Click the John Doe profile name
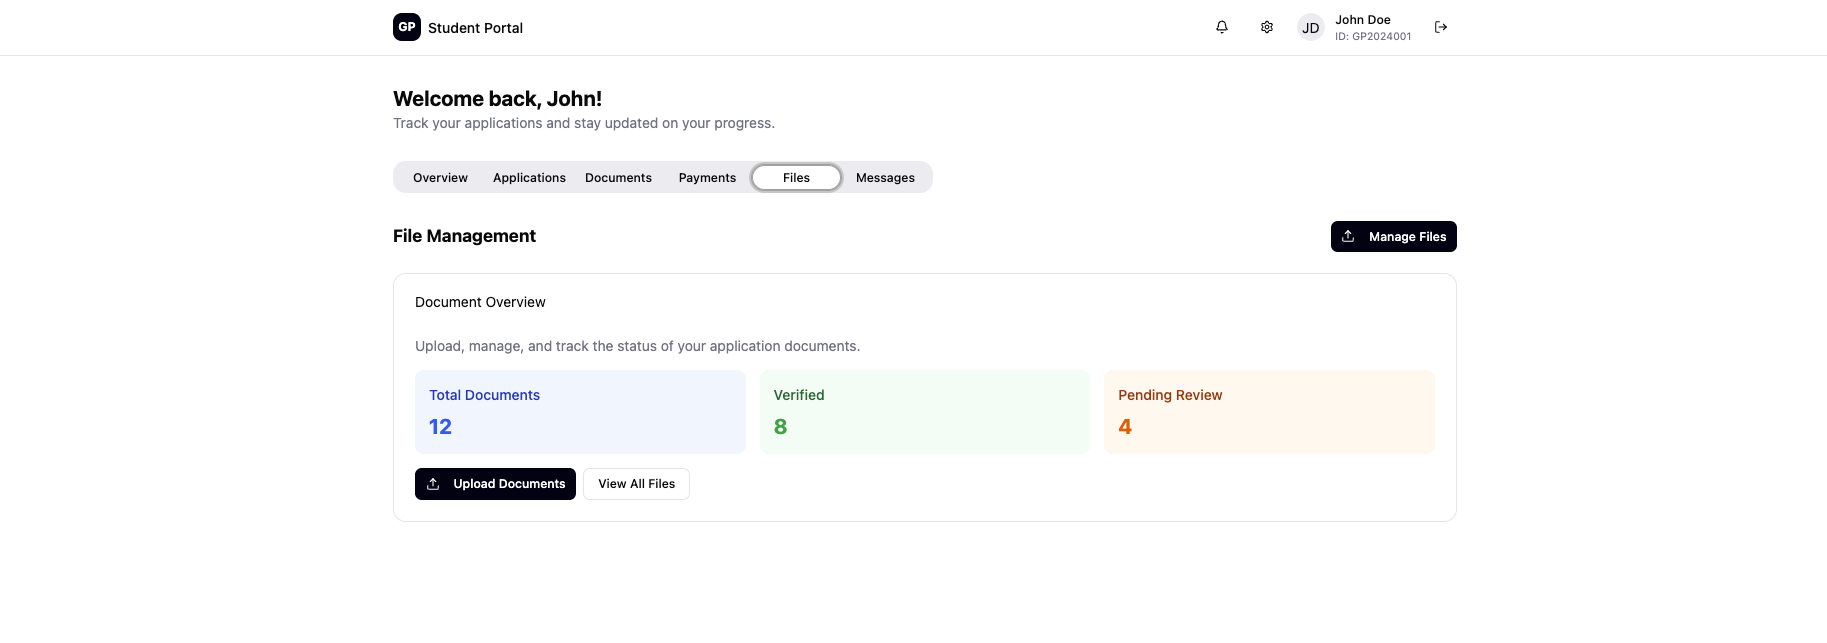Image resolution: width=1827 pixels, height=643 pixels. coord(1362,20)
